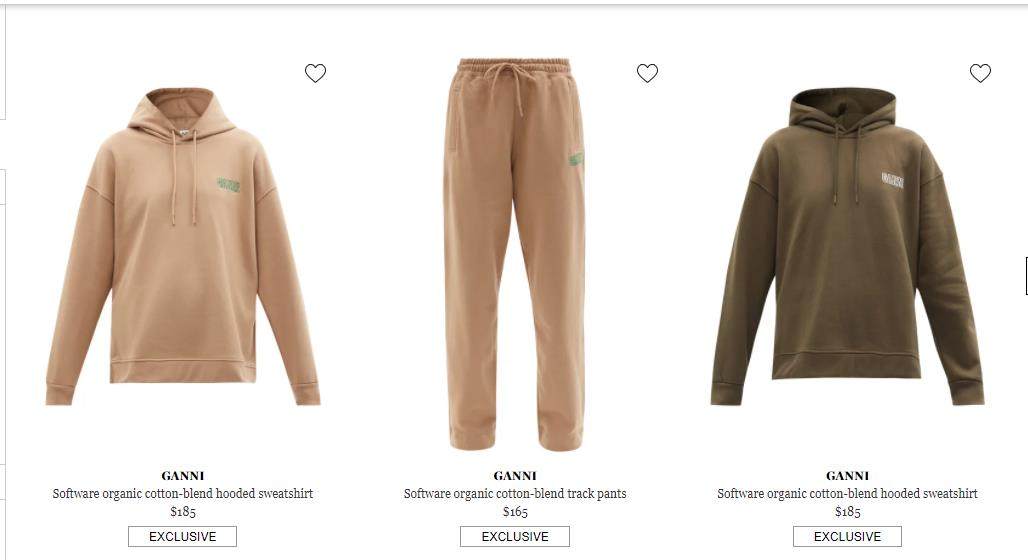Click white logo on olive hoodie chest
The width and height of the screenshot is (1028, 560).
click(x=893, y=180)
